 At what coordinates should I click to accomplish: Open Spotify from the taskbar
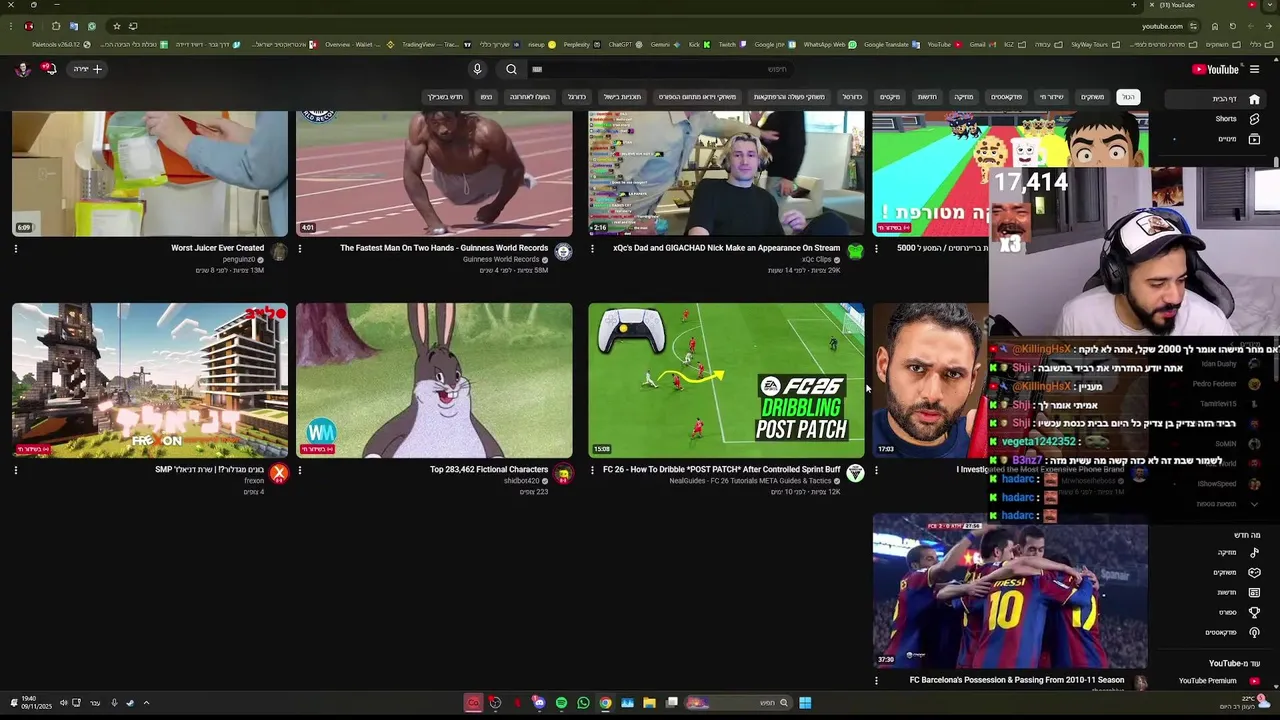click(x=561, y=703)
